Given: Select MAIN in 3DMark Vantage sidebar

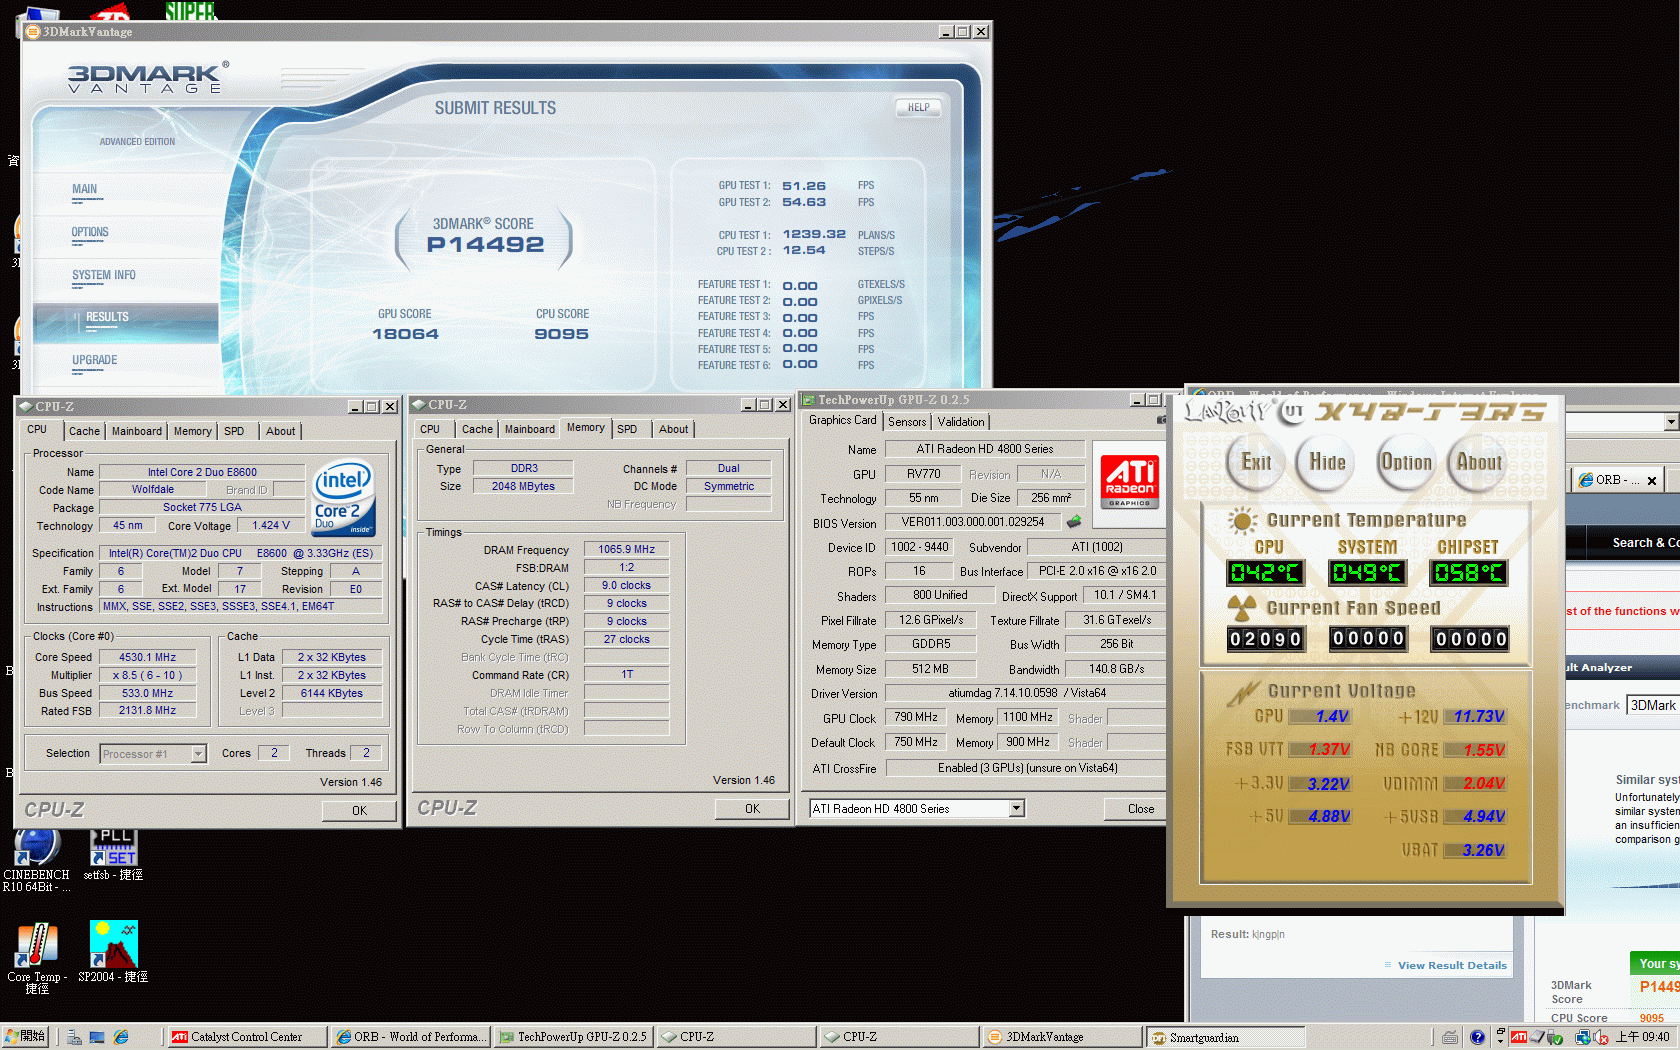Looking at the screenshot, I should point(84,189).
